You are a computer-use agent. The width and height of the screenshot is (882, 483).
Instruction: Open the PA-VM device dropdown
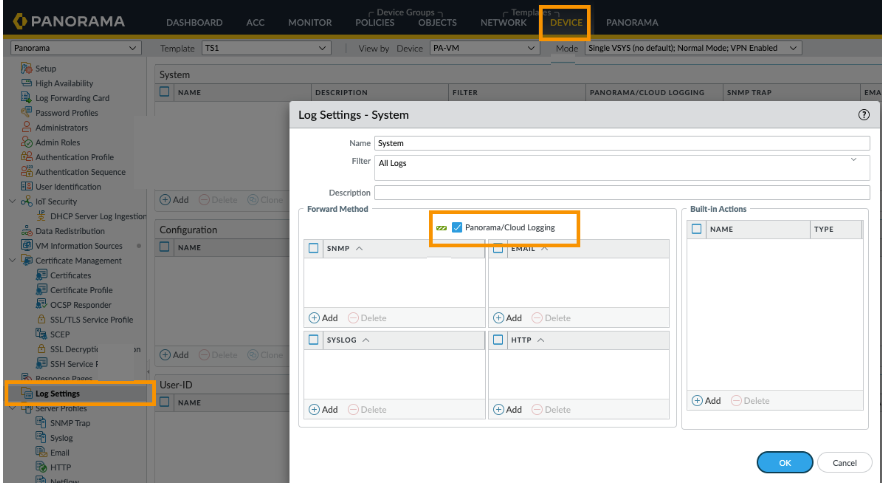[485, 48]
